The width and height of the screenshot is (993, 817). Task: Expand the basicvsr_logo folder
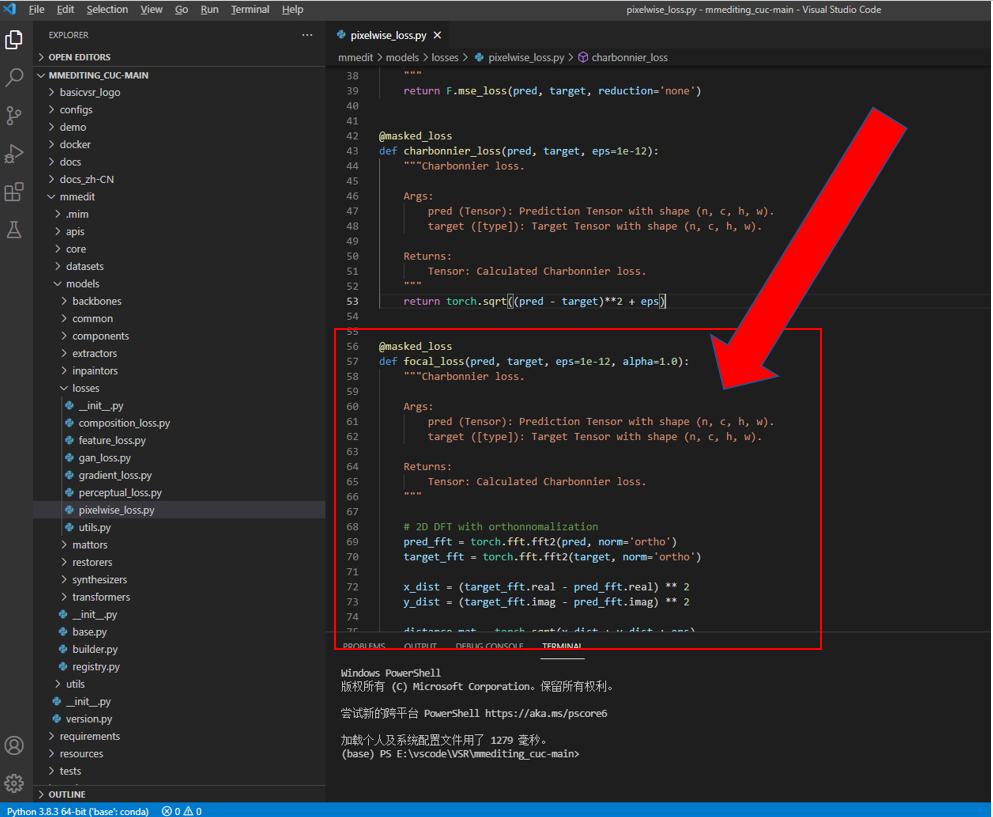(89, 92)
